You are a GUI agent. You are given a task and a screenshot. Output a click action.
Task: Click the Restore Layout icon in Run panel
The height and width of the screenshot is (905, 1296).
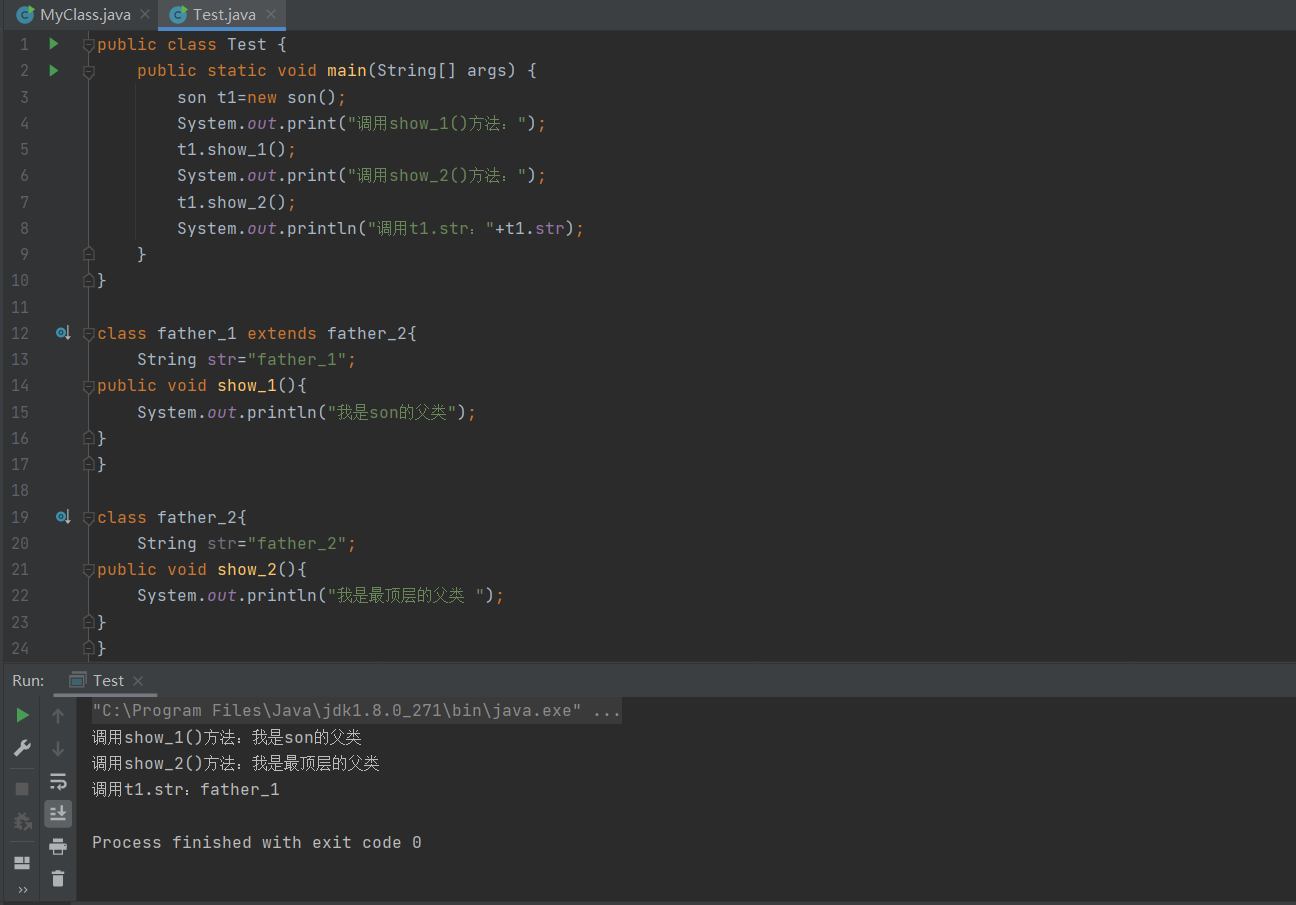[x=22, y=862]
